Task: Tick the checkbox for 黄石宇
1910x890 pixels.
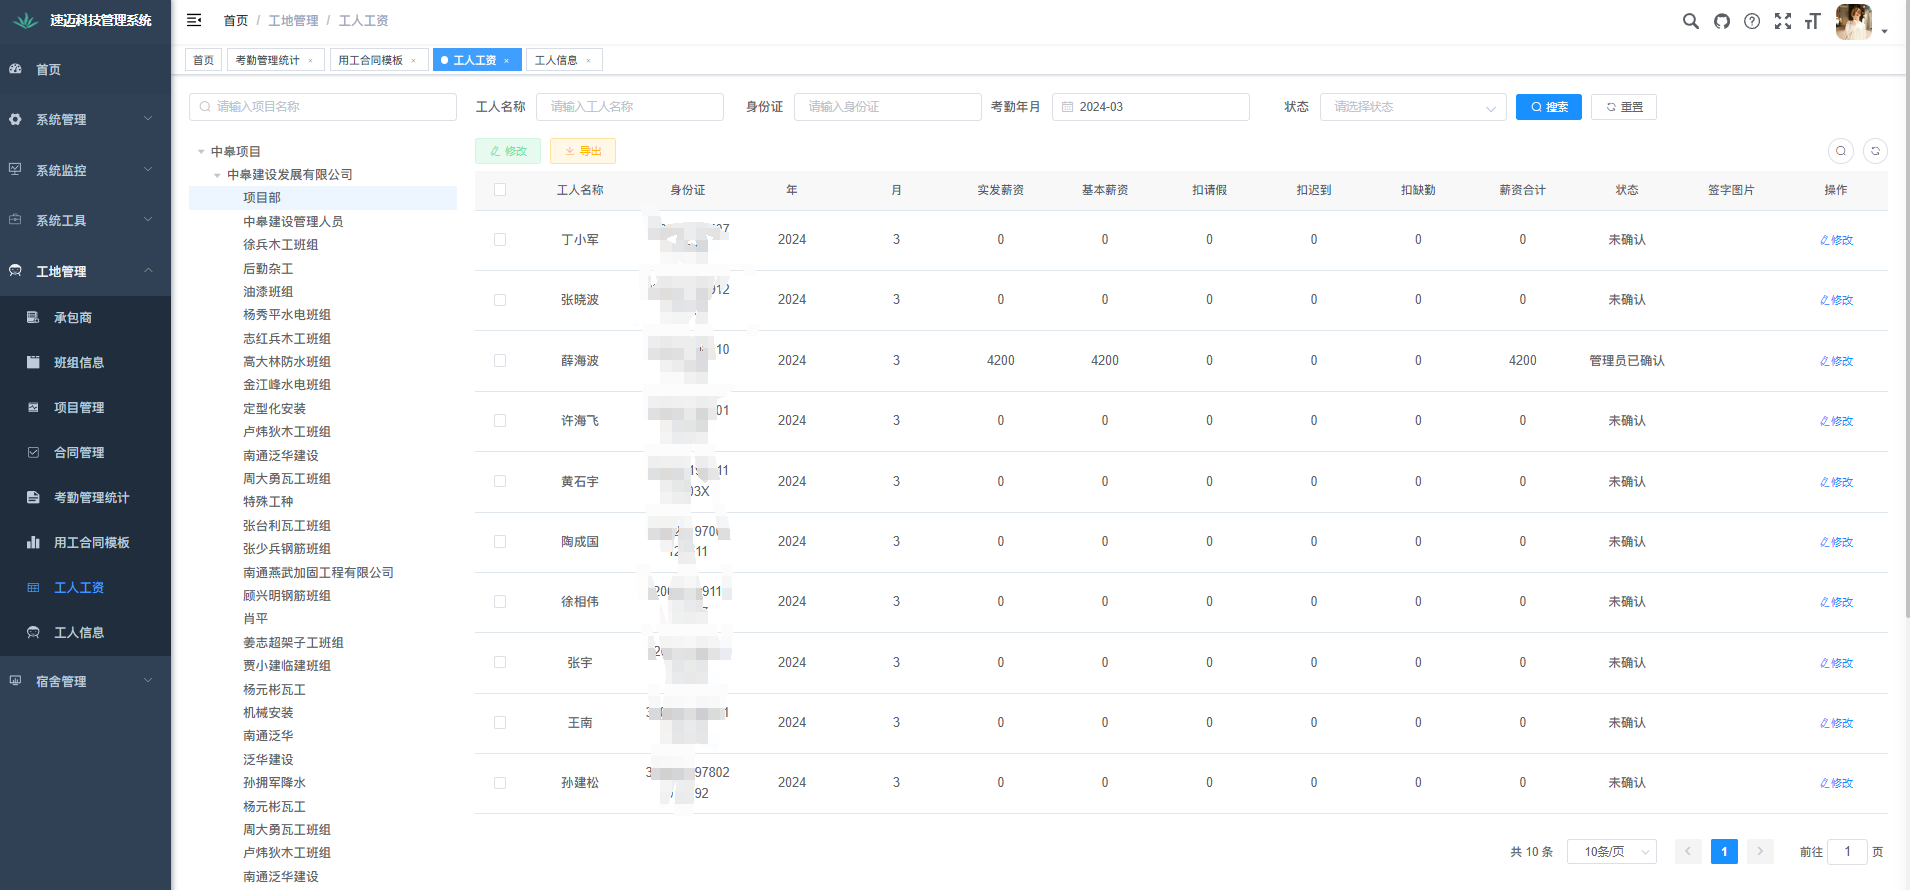Action: [x=500, y=481]
